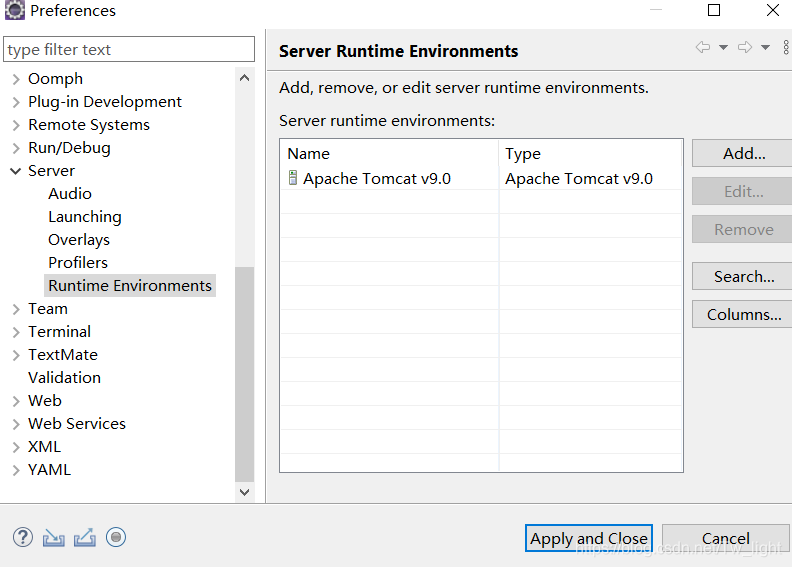This screenshot has width=792, height=567.
Task: Focus the type filter text field
Action: (129, 49)
